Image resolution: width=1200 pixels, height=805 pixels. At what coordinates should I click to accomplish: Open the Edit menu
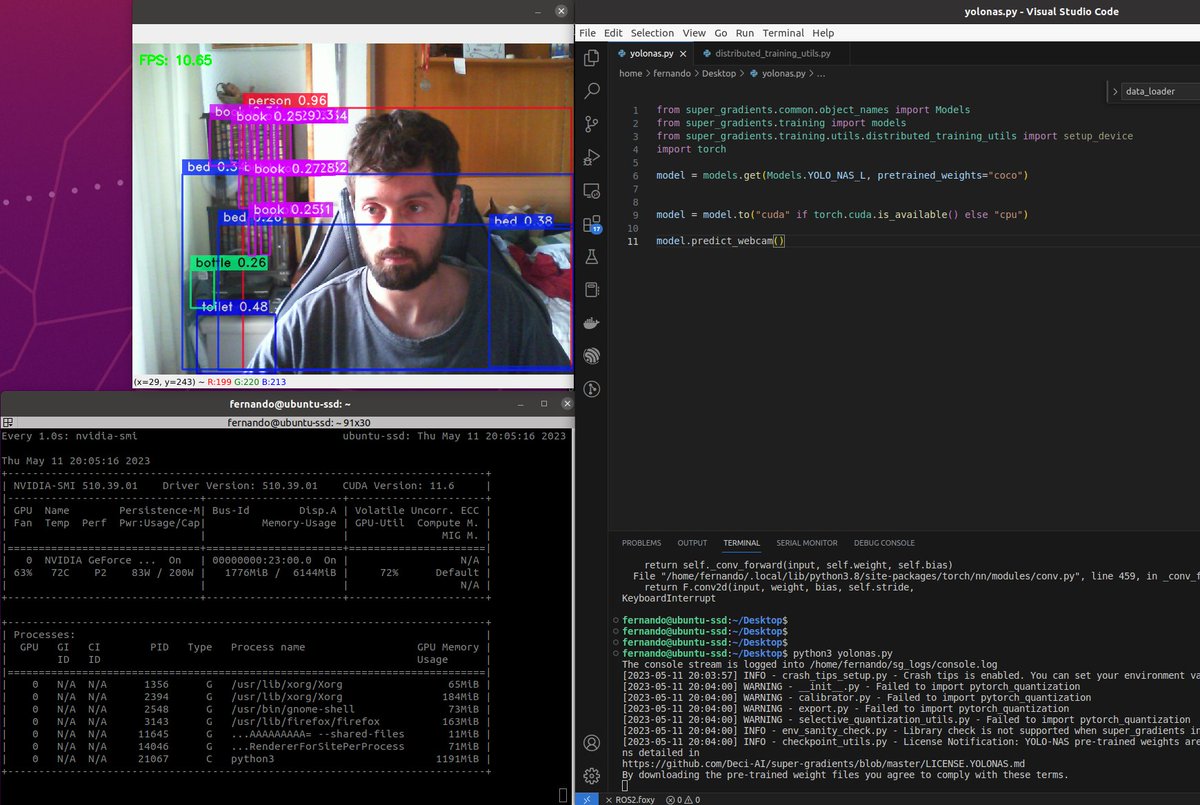(613, 33)
